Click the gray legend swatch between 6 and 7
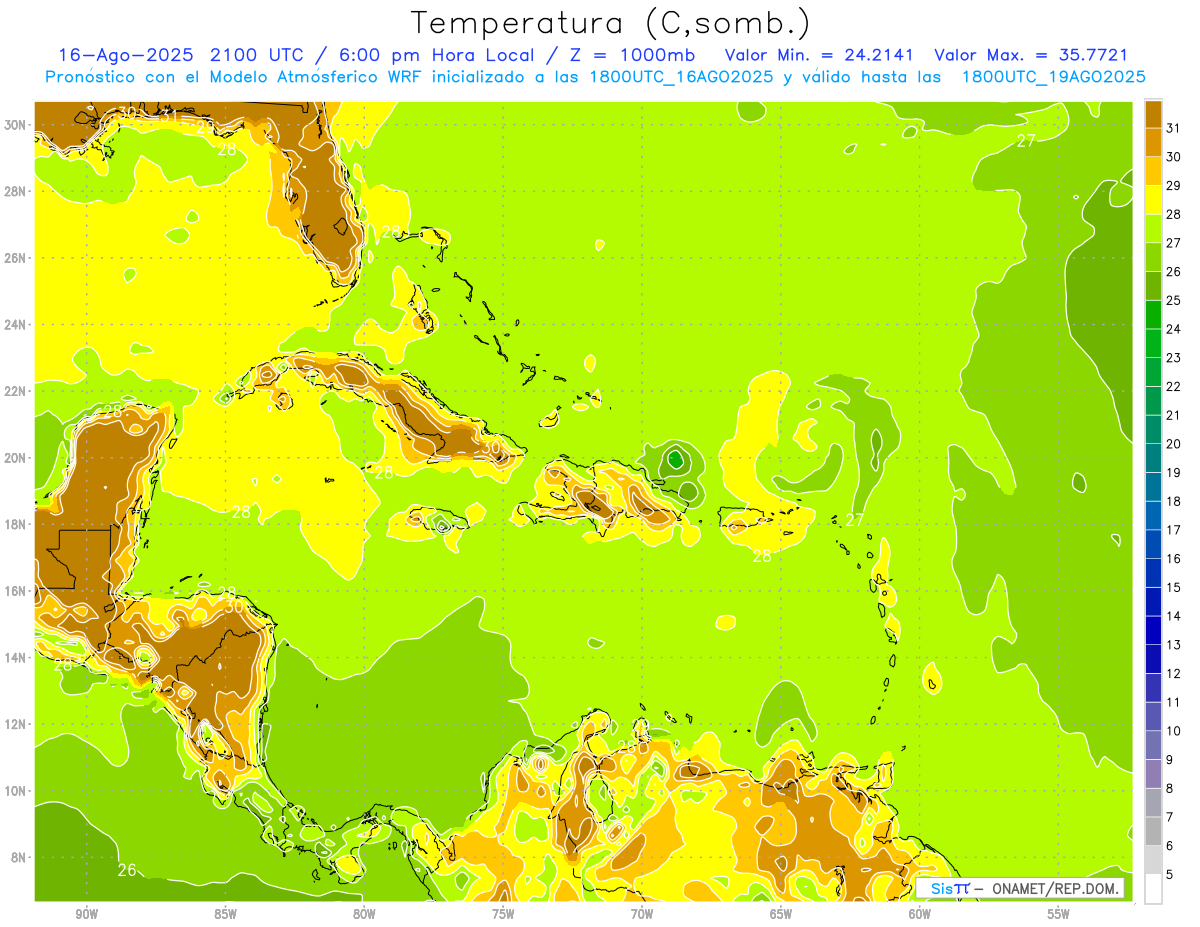1200x927 pixels. pyautogui.click(x=1153, y=831)
